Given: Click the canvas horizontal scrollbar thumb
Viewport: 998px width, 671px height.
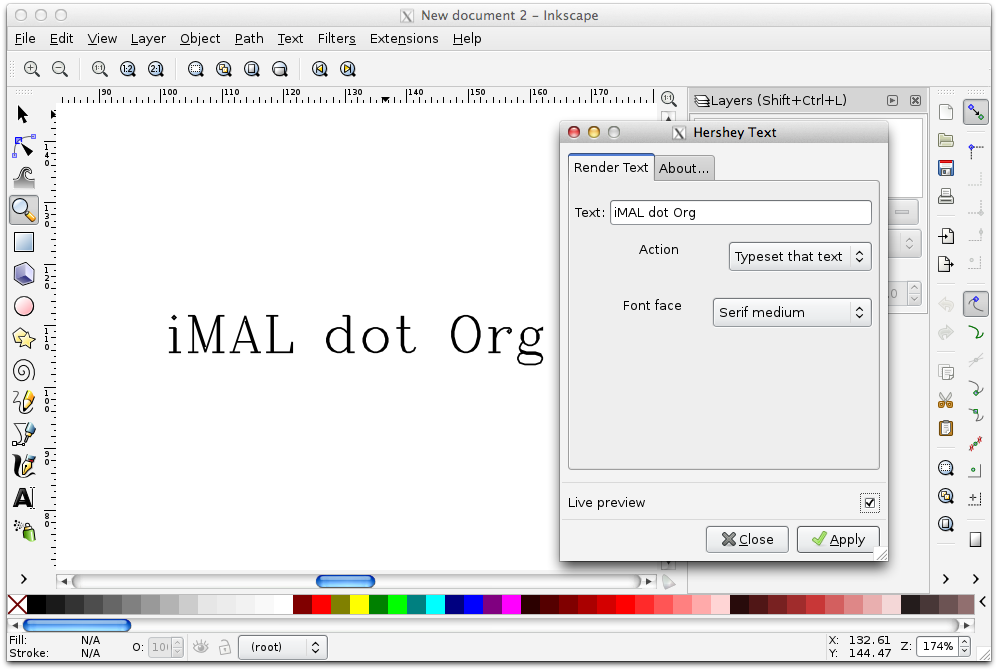Looking at the screenshot, I should [x=346, y=581].
